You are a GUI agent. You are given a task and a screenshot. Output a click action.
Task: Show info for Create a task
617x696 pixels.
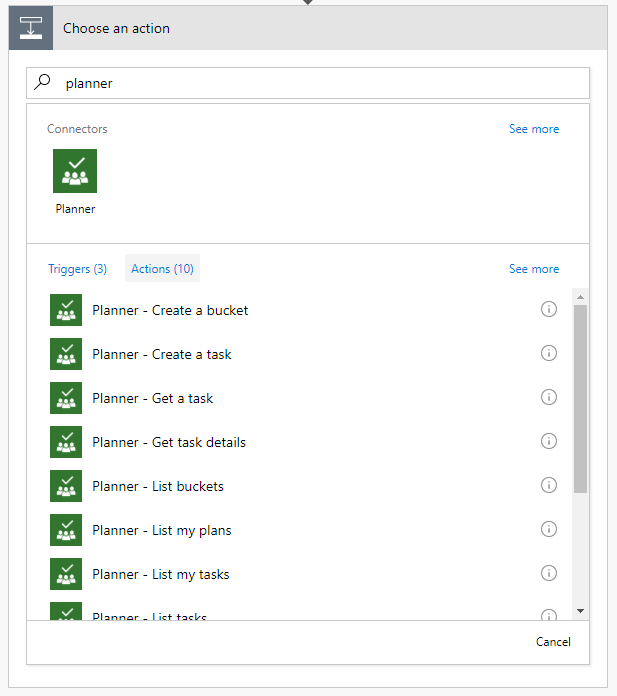tap(549, 353)
